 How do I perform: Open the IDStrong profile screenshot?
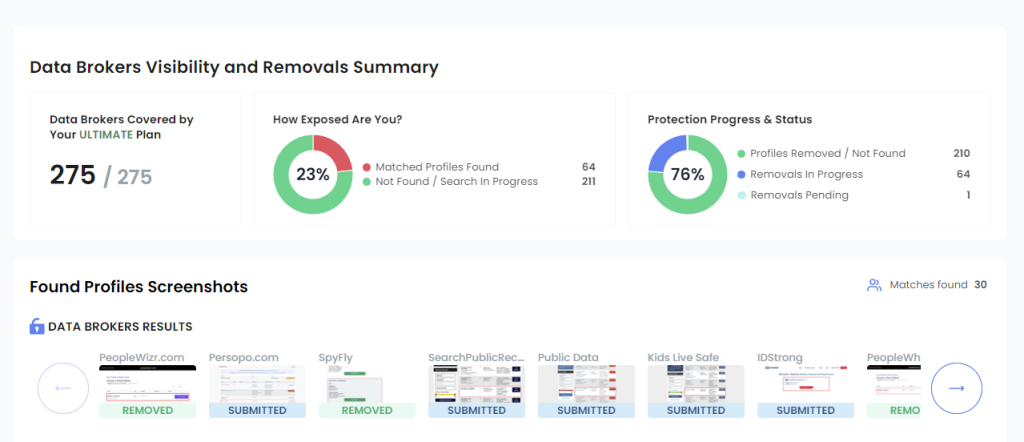pyautogui.click(x=806, y=383)
